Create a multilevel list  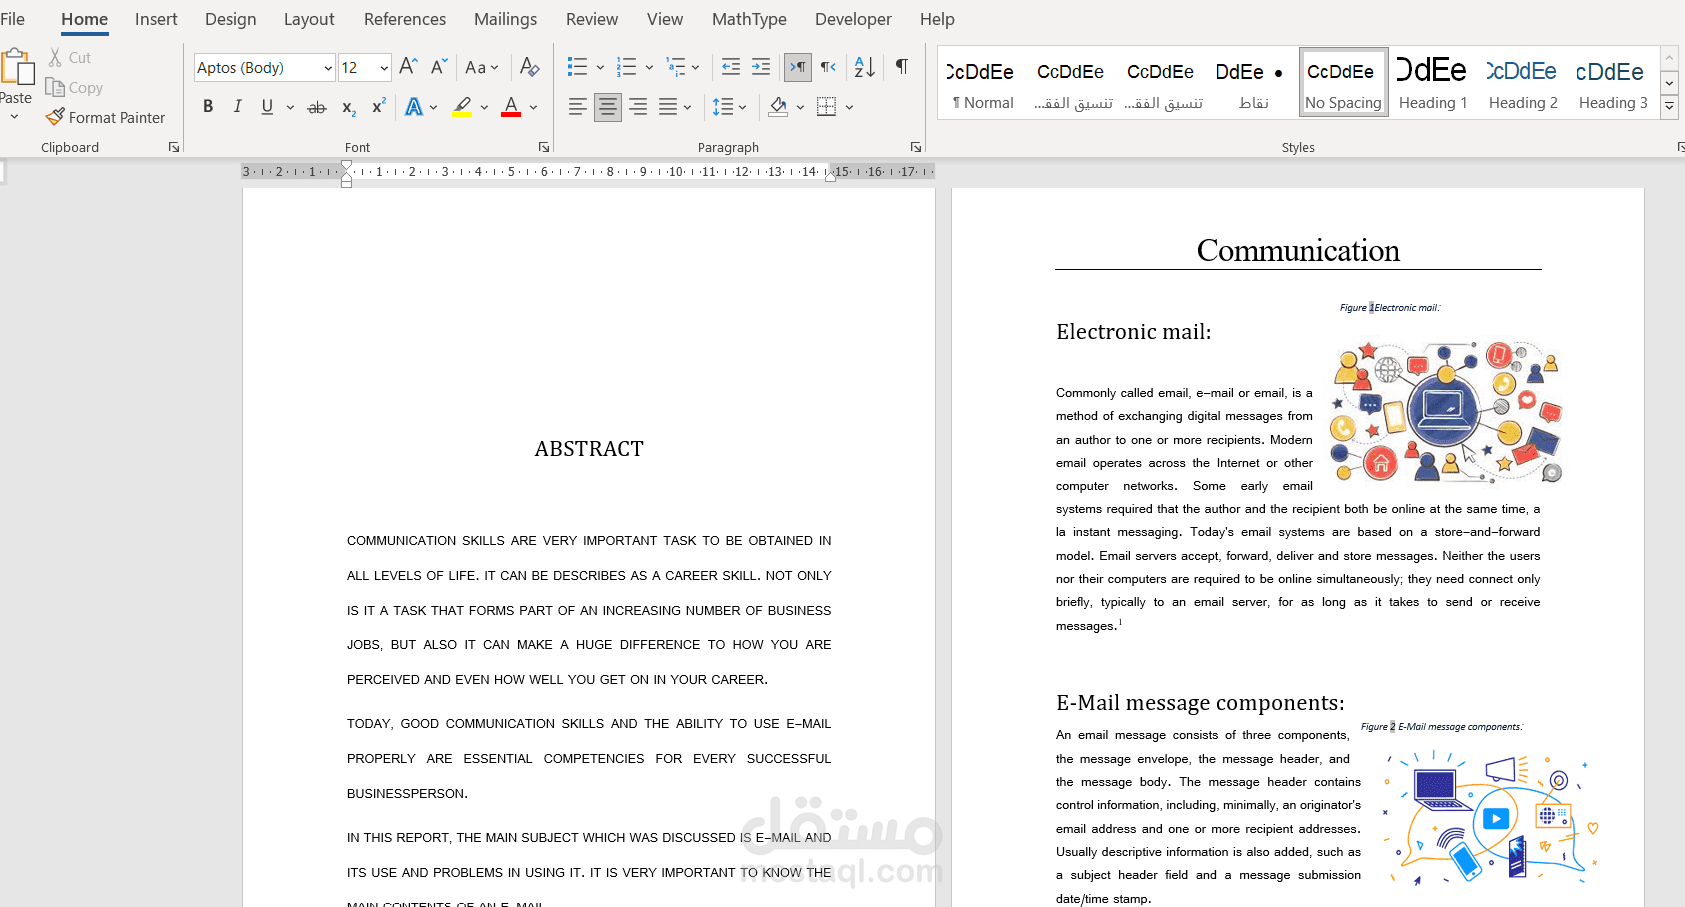tap(676, 67)
